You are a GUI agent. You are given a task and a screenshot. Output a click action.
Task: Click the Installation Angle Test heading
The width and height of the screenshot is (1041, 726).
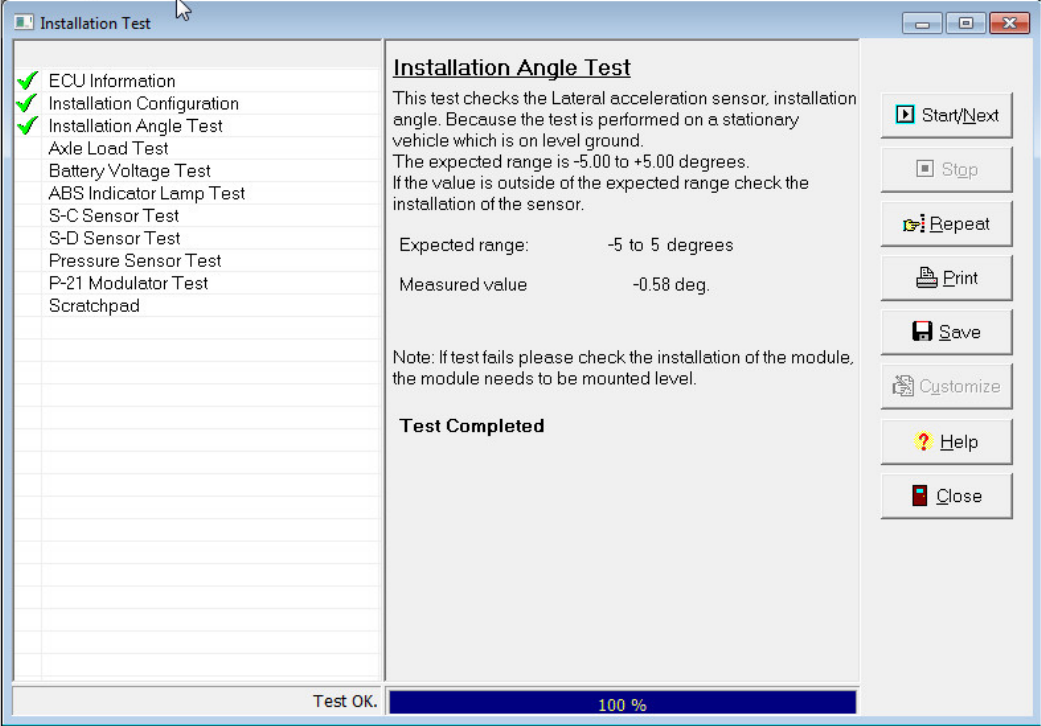click(511, 68)
